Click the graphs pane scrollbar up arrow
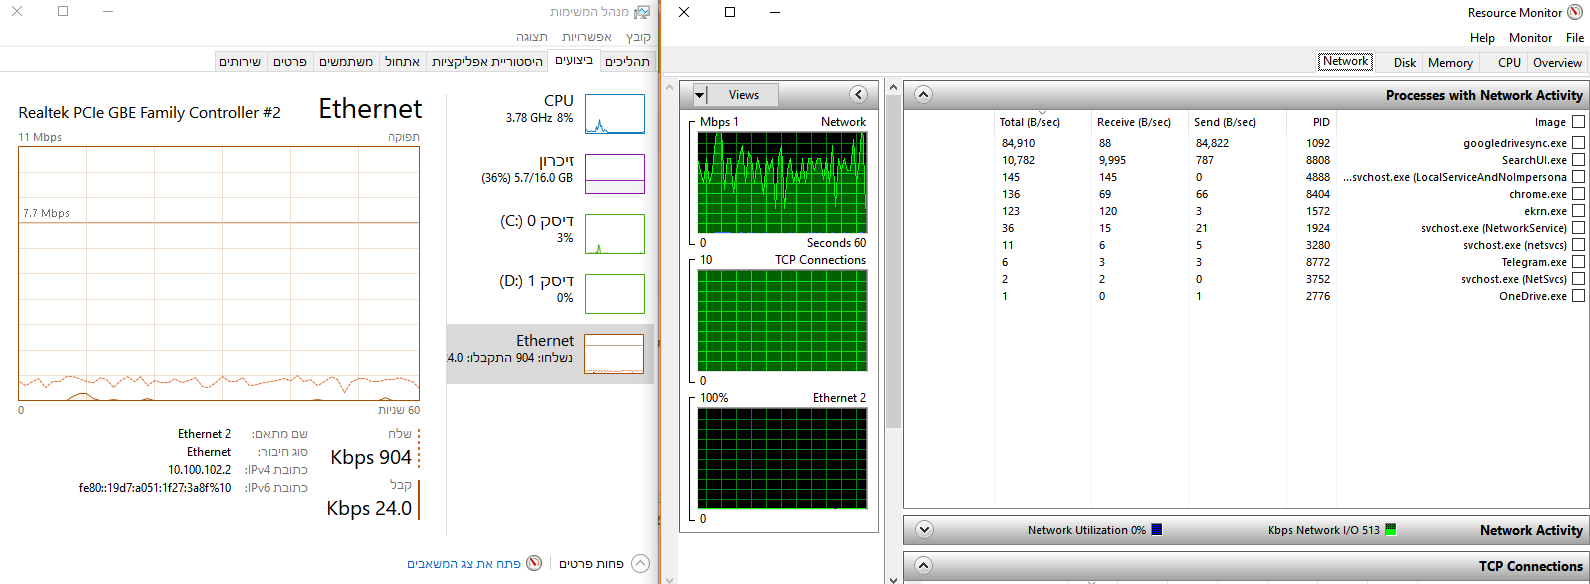 893,88
